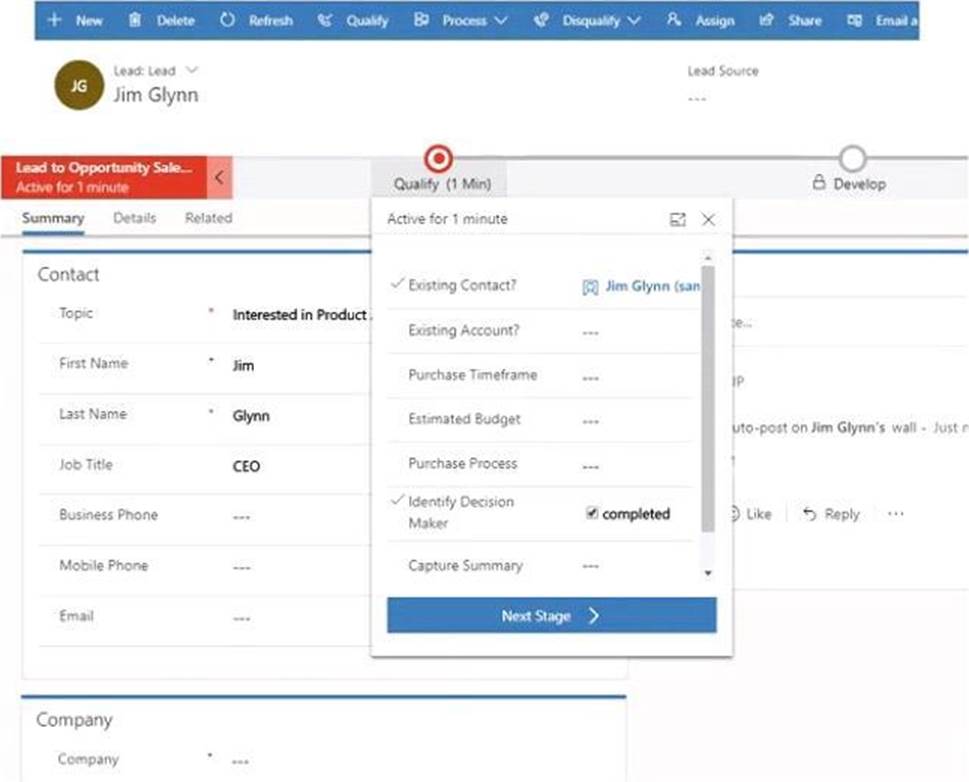The width and height of the screenshot is (969, 782).
Task: Expand the Disqualify dropdown options
Action: coord(633,20)
